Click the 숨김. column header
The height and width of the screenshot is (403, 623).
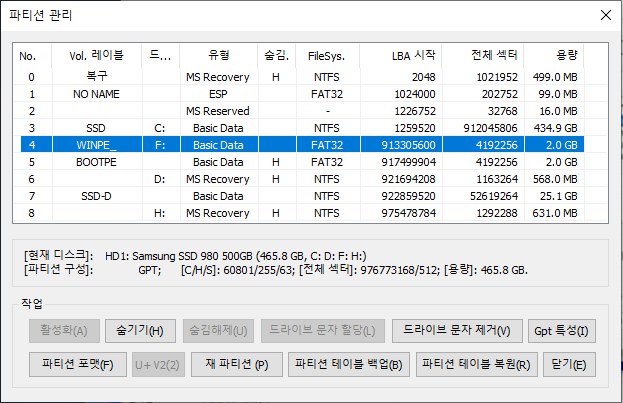coord(277,56)
